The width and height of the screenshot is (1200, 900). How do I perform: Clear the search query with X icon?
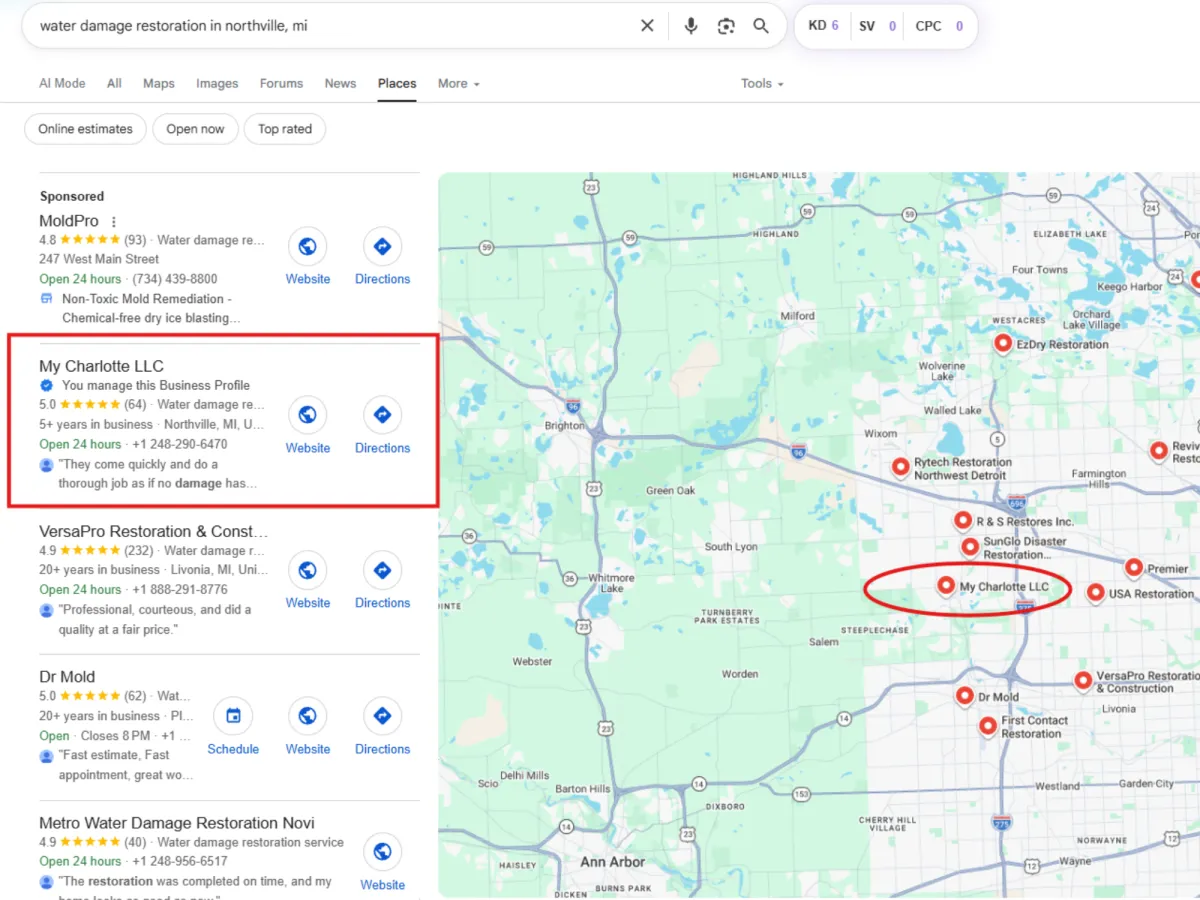[x=647, y=26]
